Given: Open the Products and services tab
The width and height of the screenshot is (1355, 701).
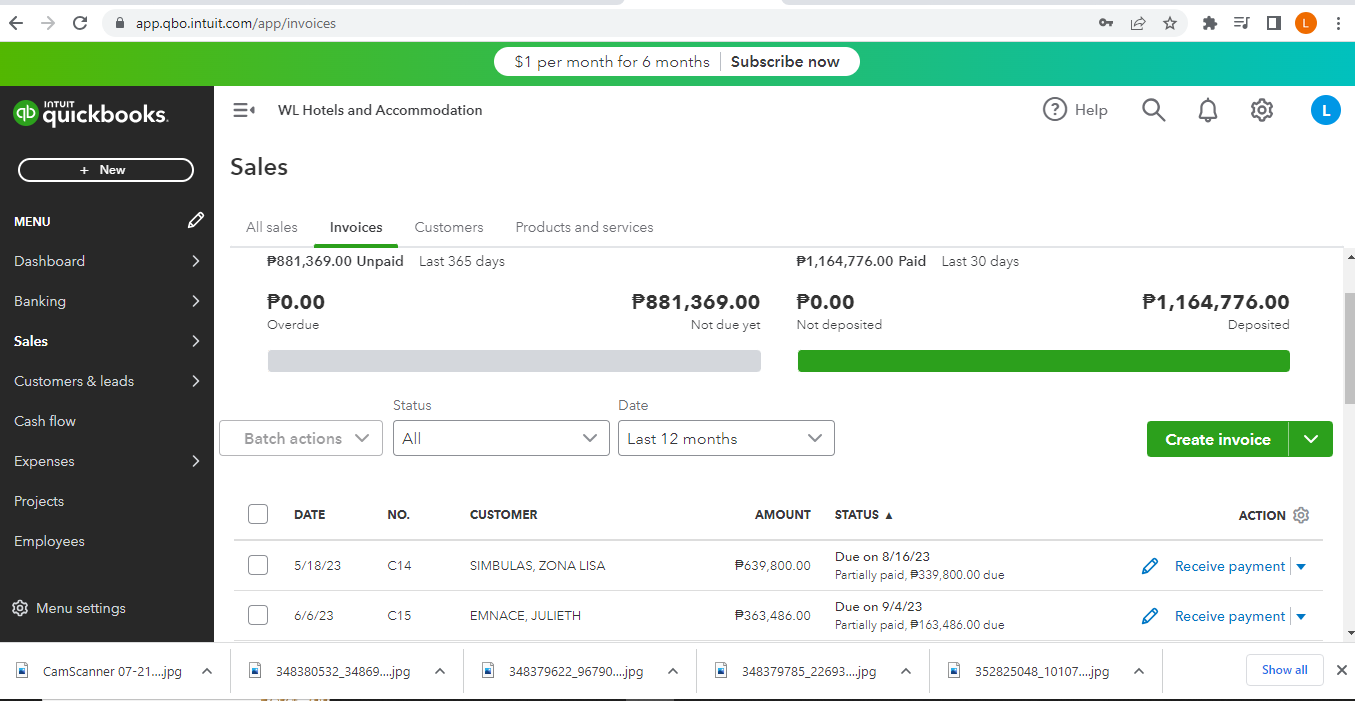Looking at the screenshot, I should [x=584, y=227].
